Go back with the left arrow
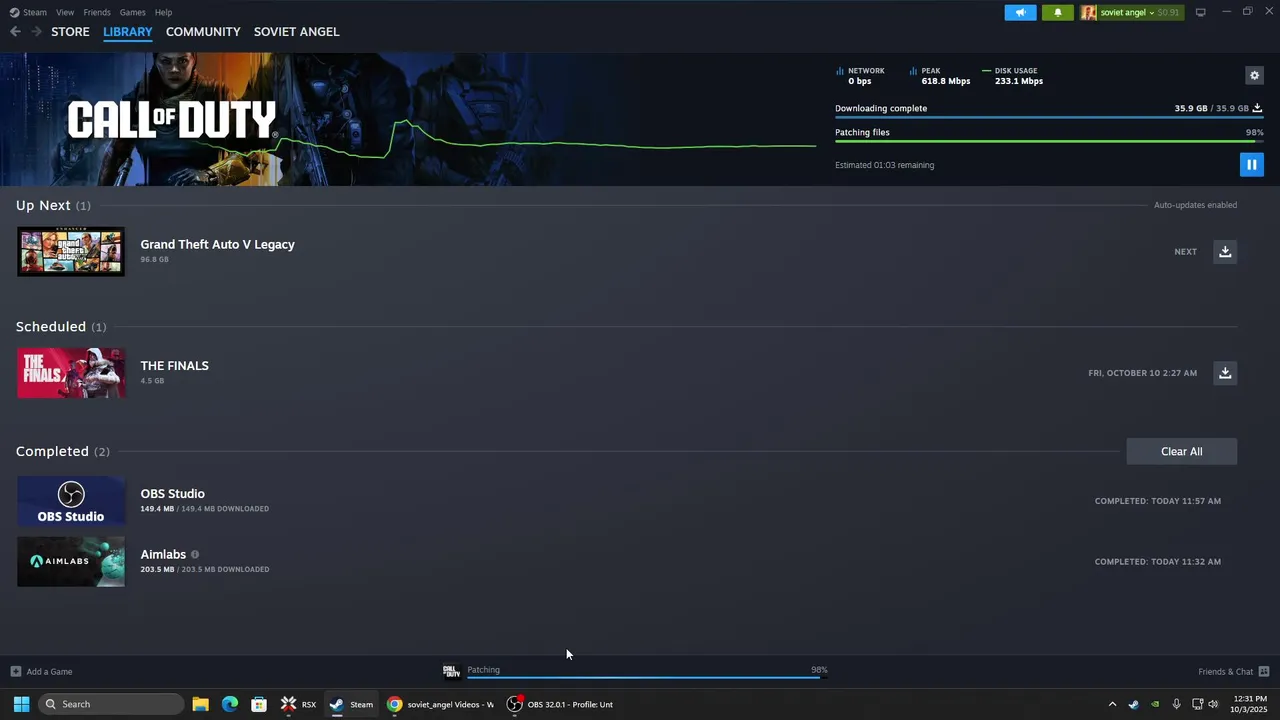 [15, 32]
